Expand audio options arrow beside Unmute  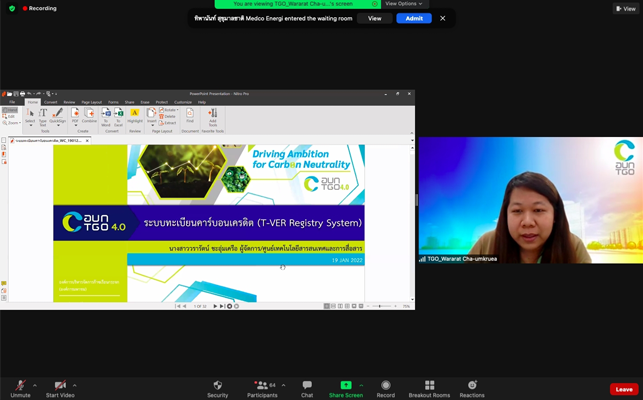(x=35, y=385)
